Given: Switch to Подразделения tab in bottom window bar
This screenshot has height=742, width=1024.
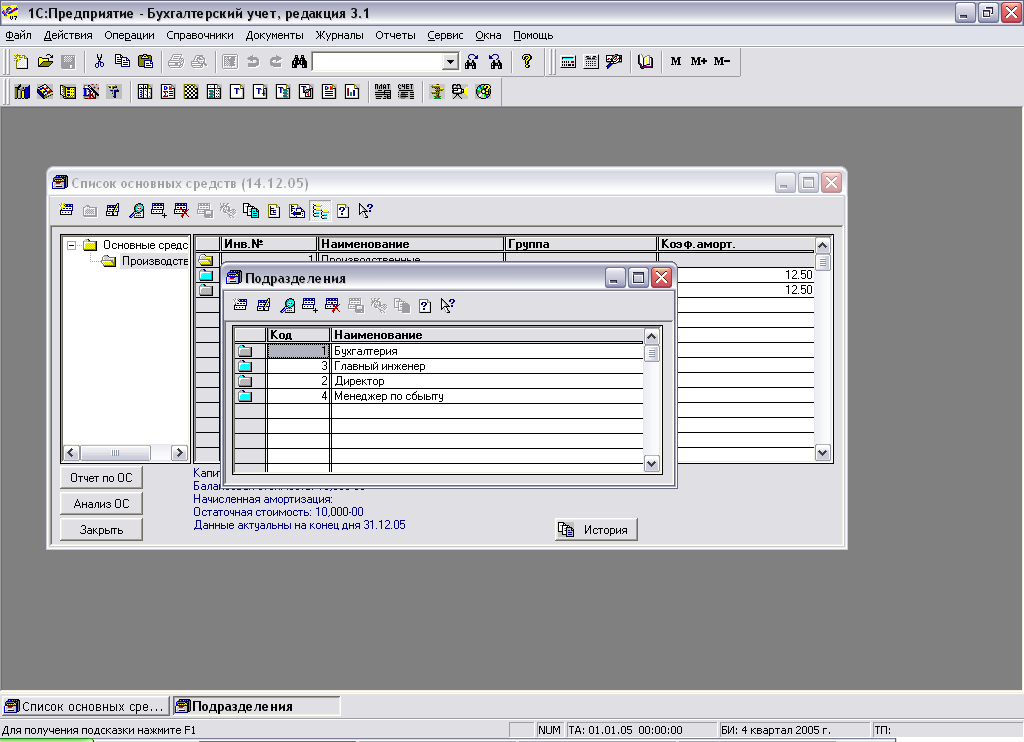Looking at the screenshot, I should 256,706.
